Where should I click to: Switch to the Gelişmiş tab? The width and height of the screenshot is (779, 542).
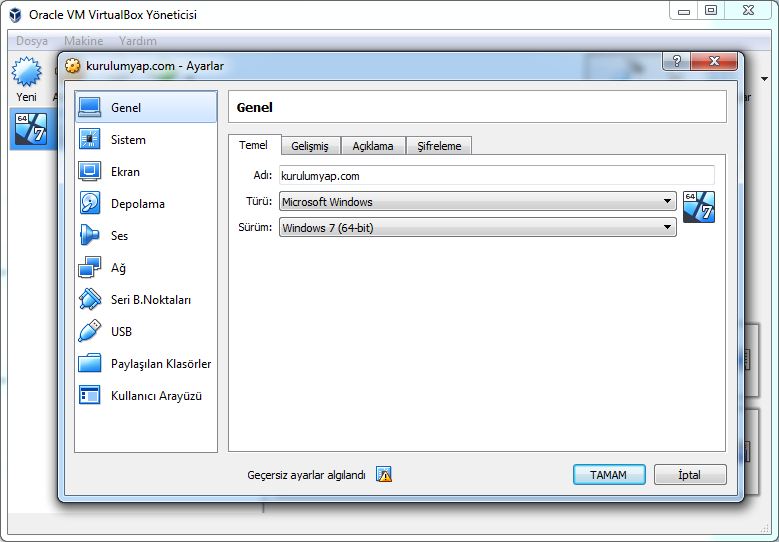click(310, 146)
